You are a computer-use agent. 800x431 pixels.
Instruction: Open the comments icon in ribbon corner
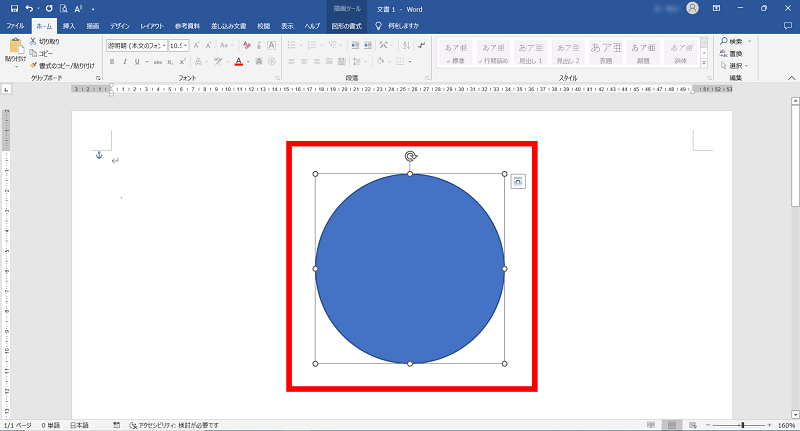pos(788,26)
